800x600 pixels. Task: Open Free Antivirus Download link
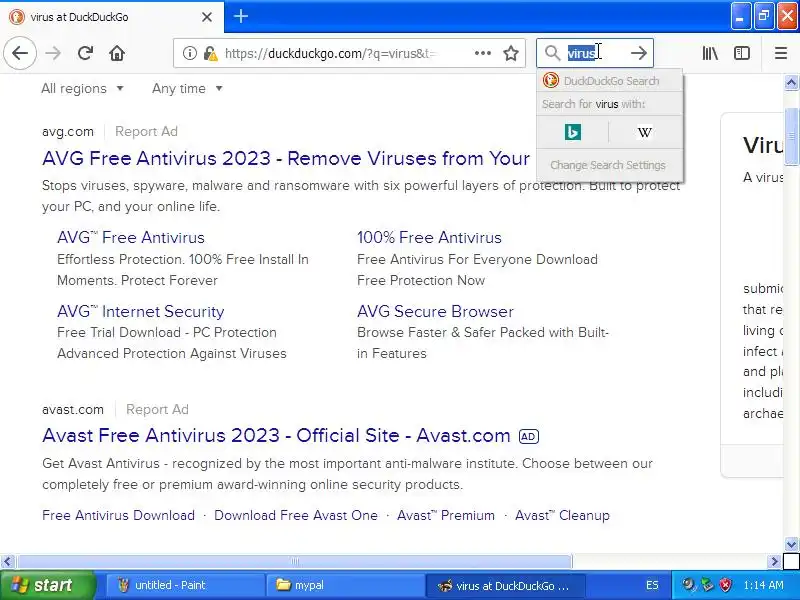tap(118, 515)
